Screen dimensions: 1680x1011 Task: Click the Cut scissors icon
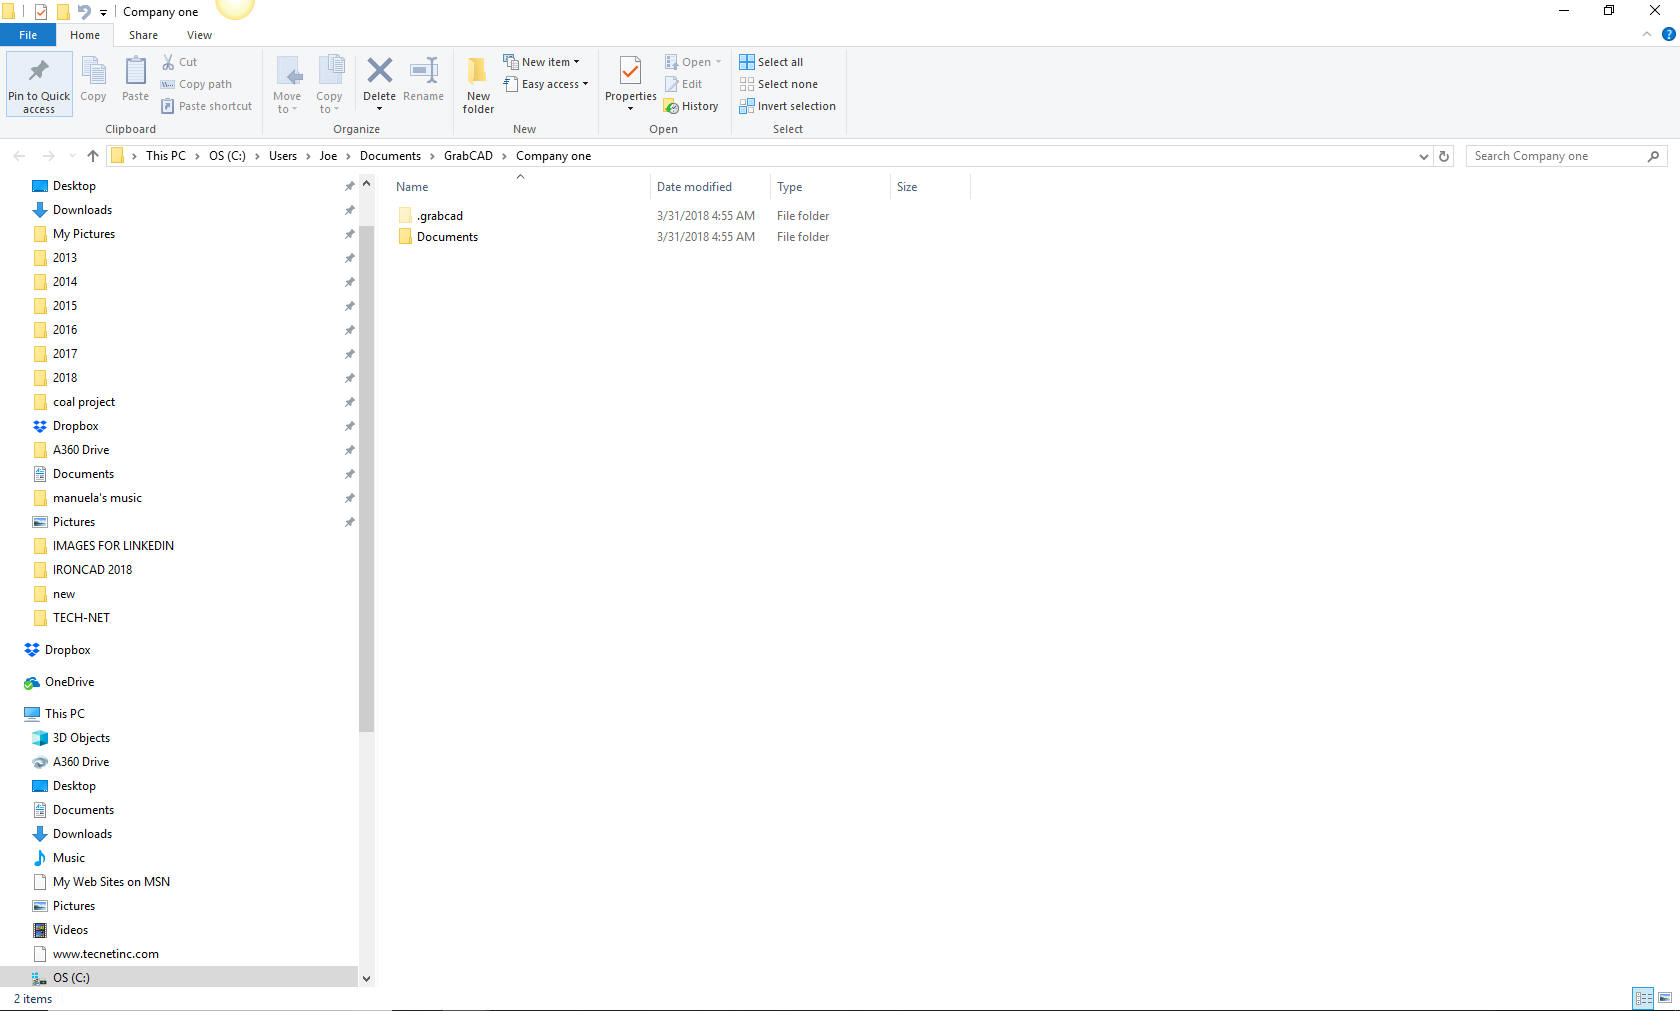168,62
